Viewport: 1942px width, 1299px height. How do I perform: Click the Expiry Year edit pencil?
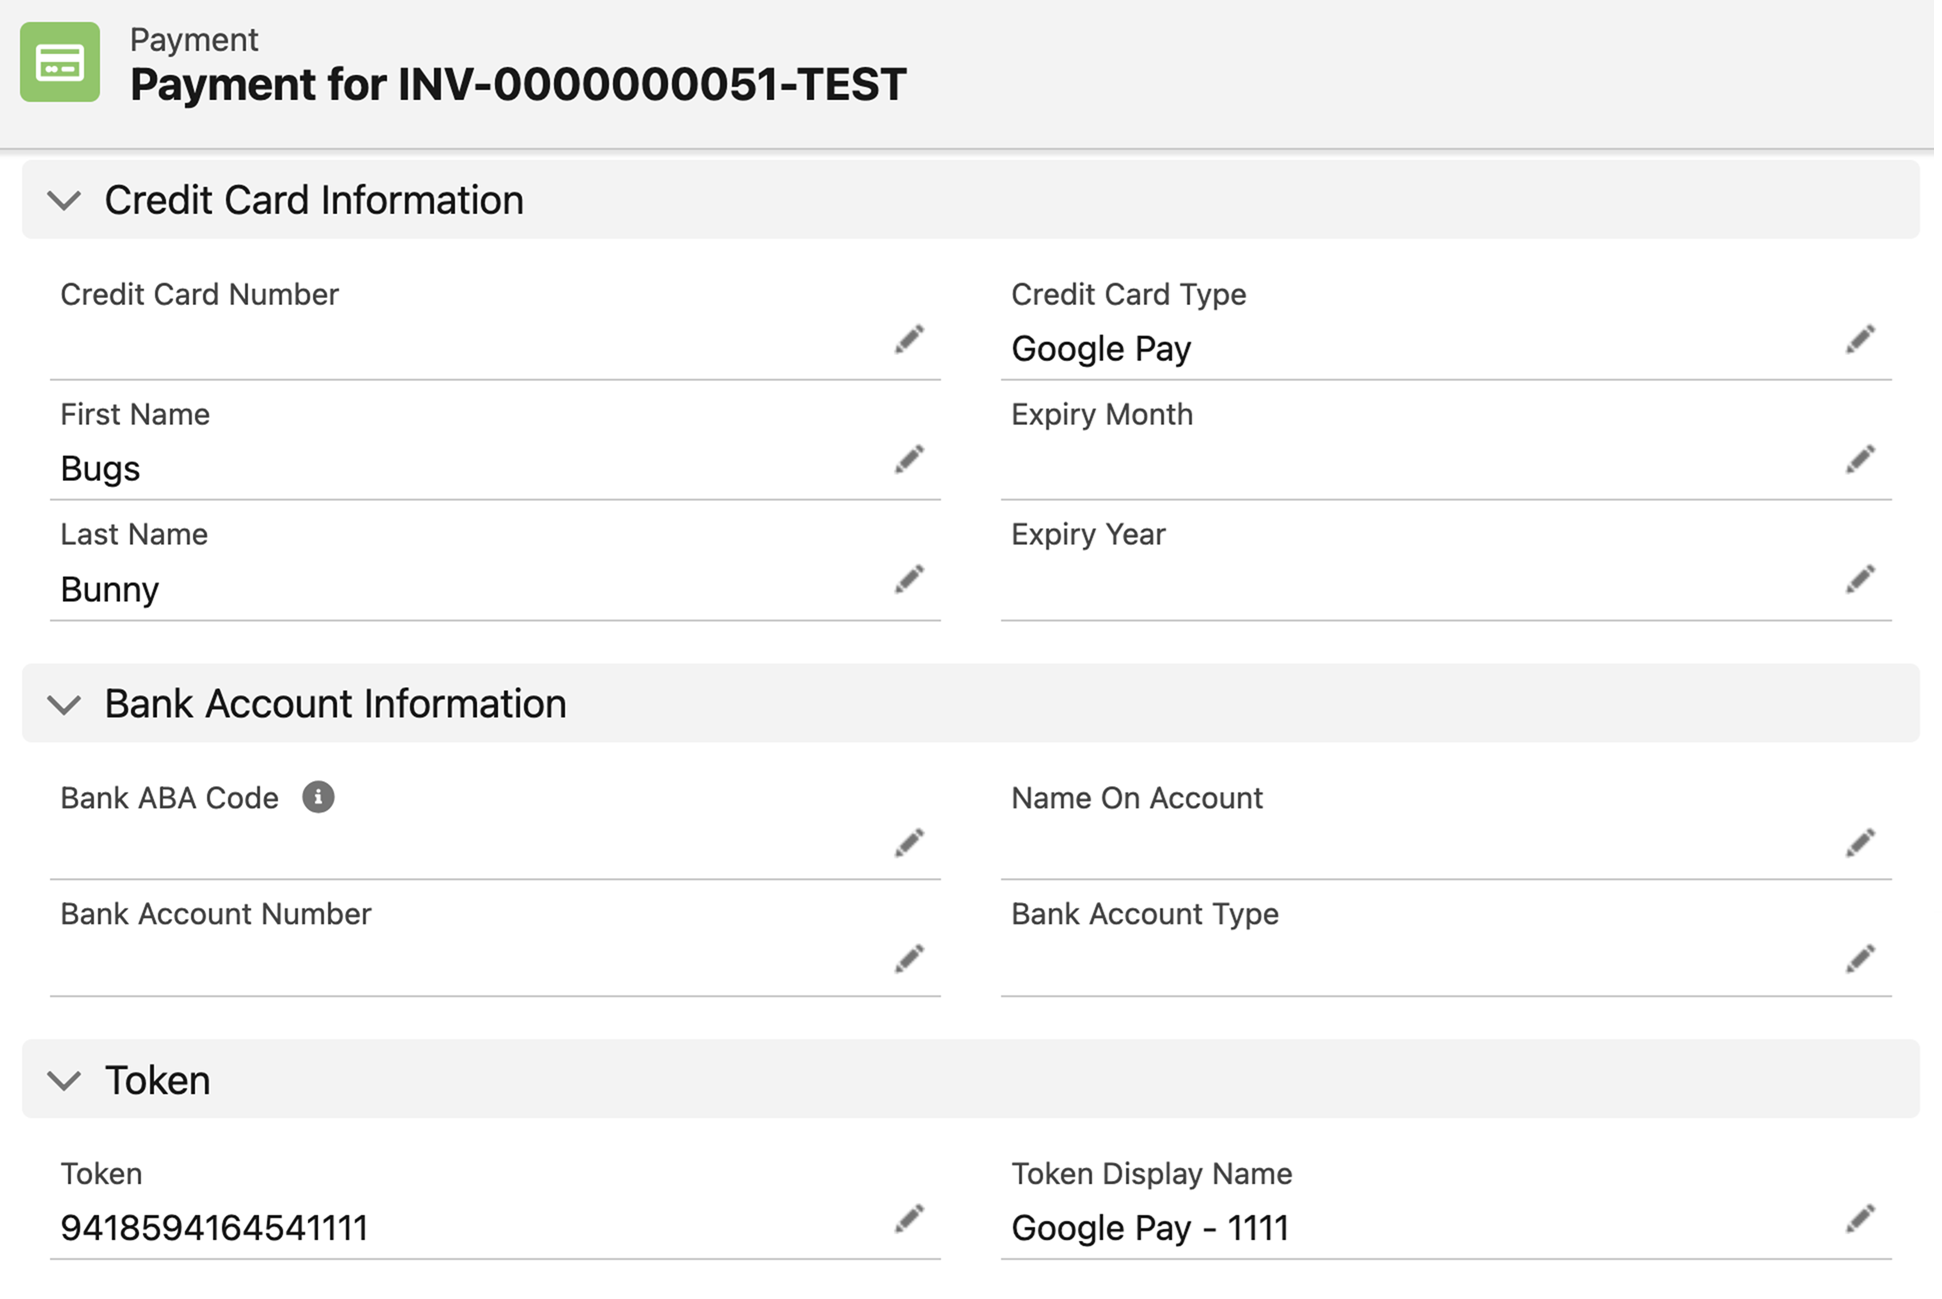click(1859, 580)
